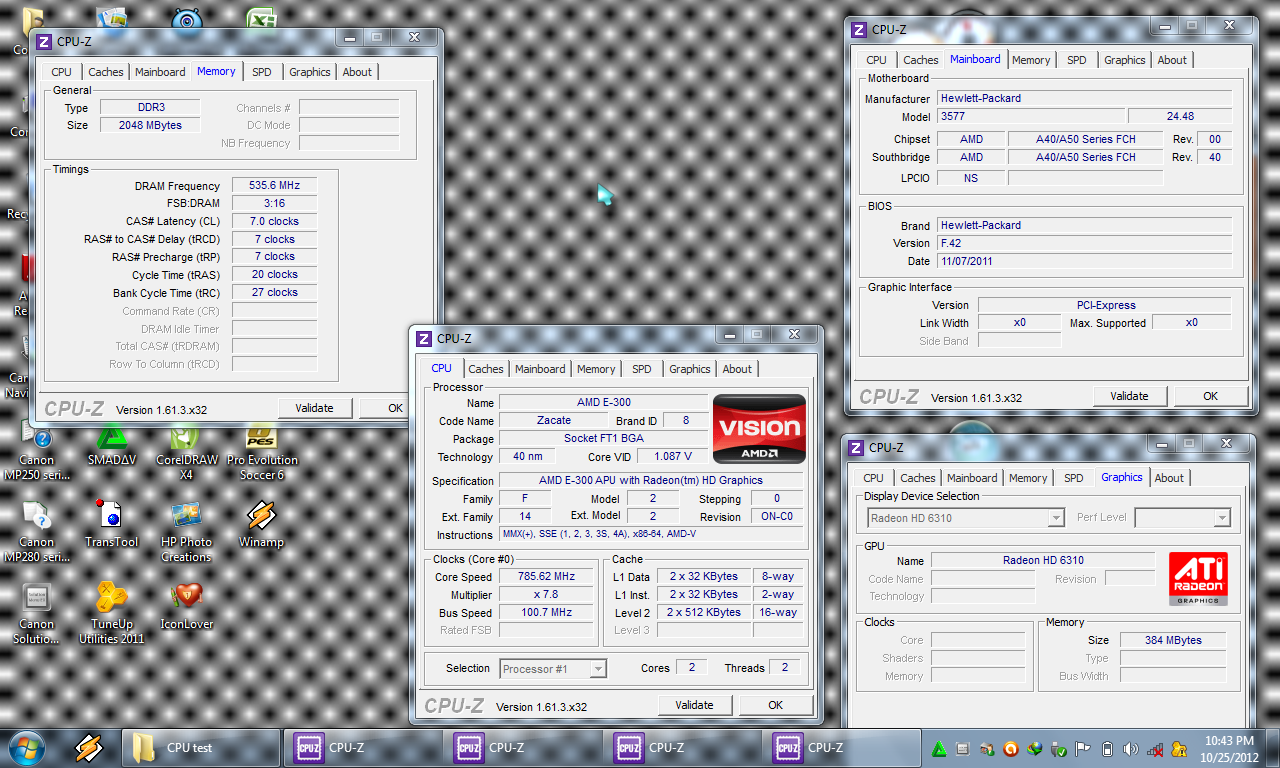1280x768 pixels.
Task: Open Canon Solution desktop shortcut
Action: (x=37, y=614)
